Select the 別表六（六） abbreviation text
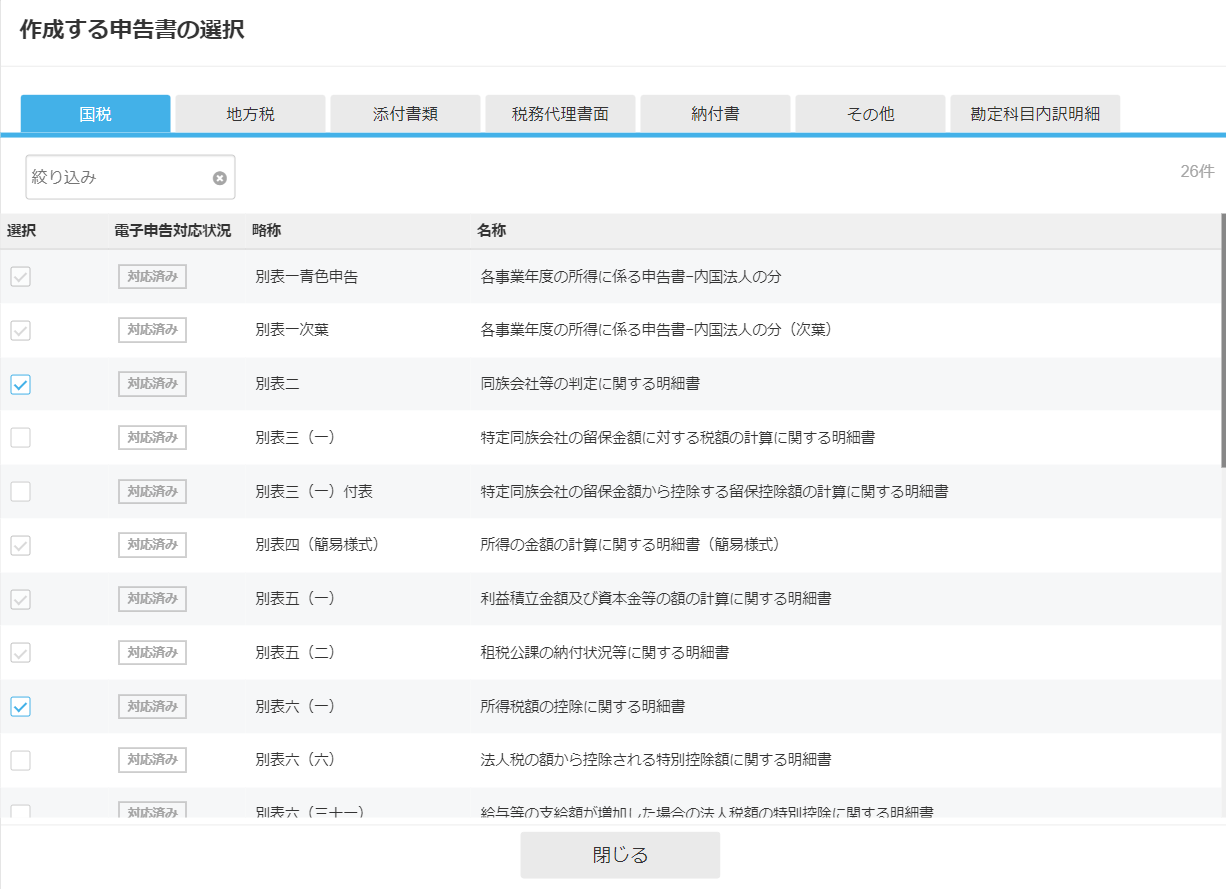 pos(295,760)
